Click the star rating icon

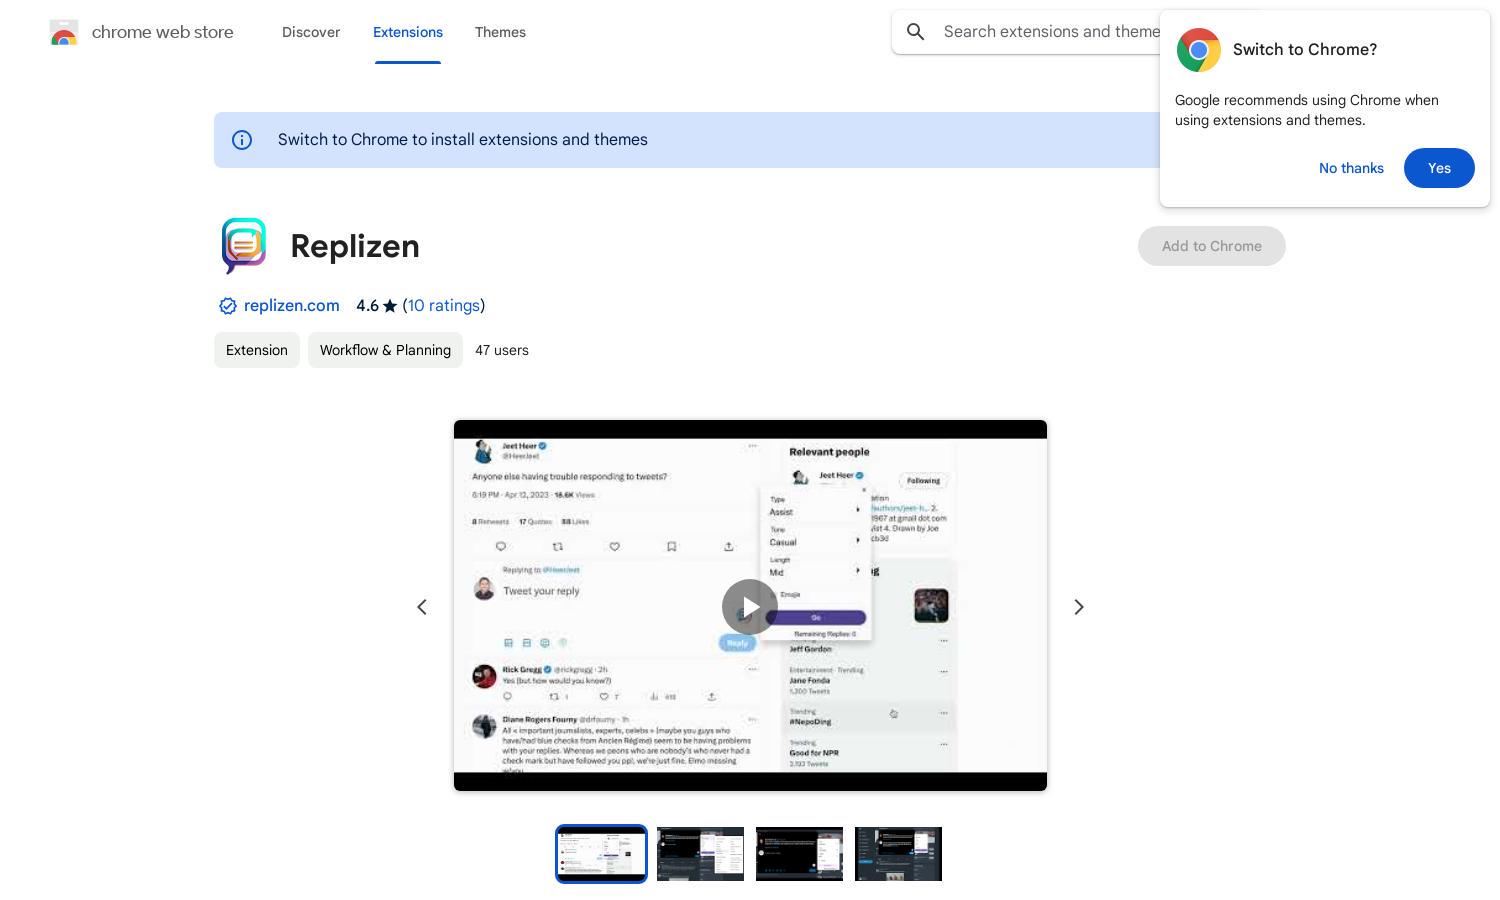tap(390, 306)
